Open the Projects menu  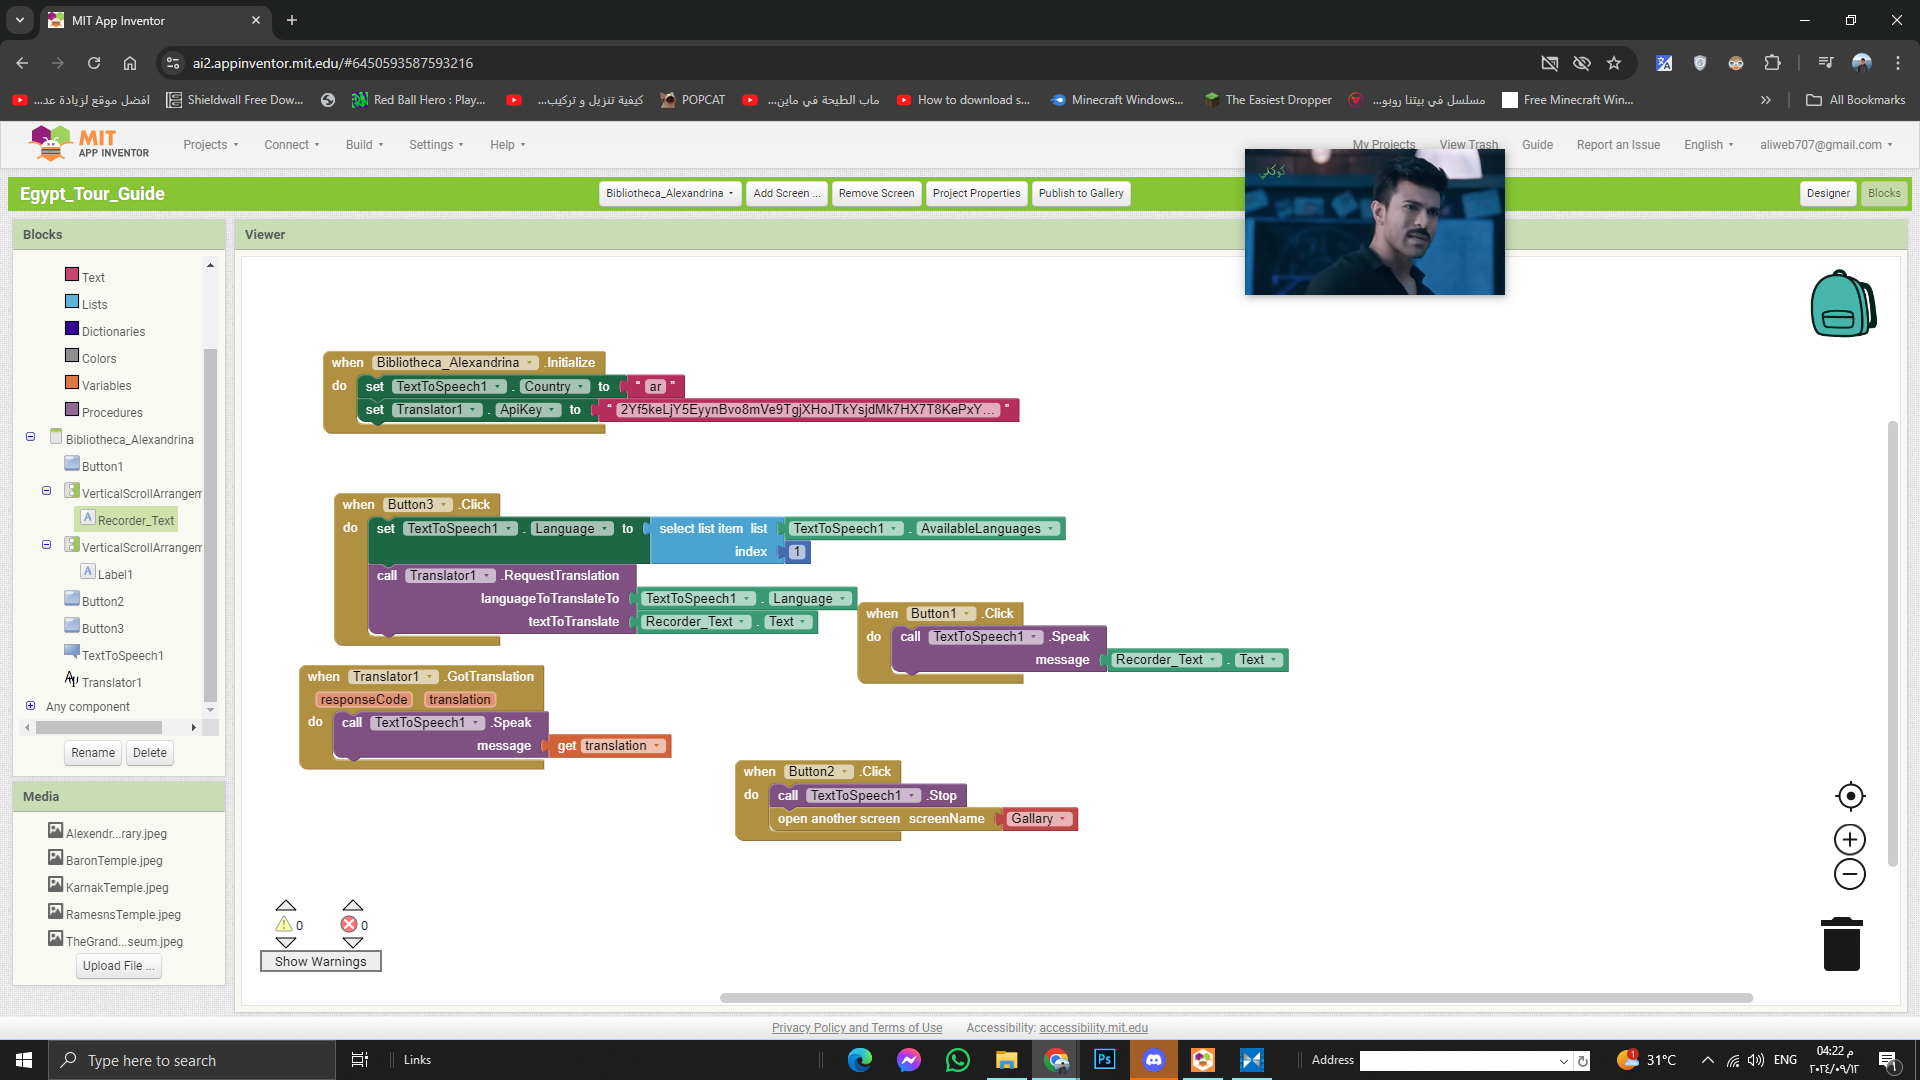pyautogui.click(x=210, y=145)
